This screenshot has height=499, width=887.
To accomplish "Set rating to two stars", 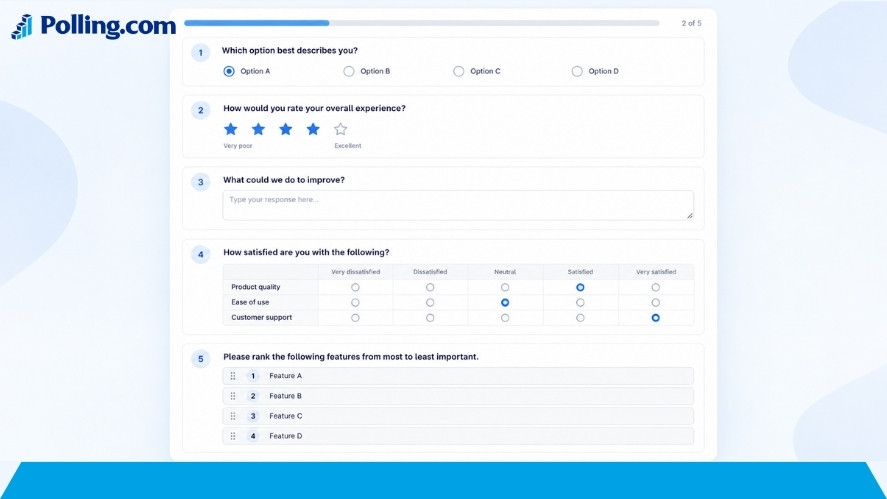I will pos(258,130).
